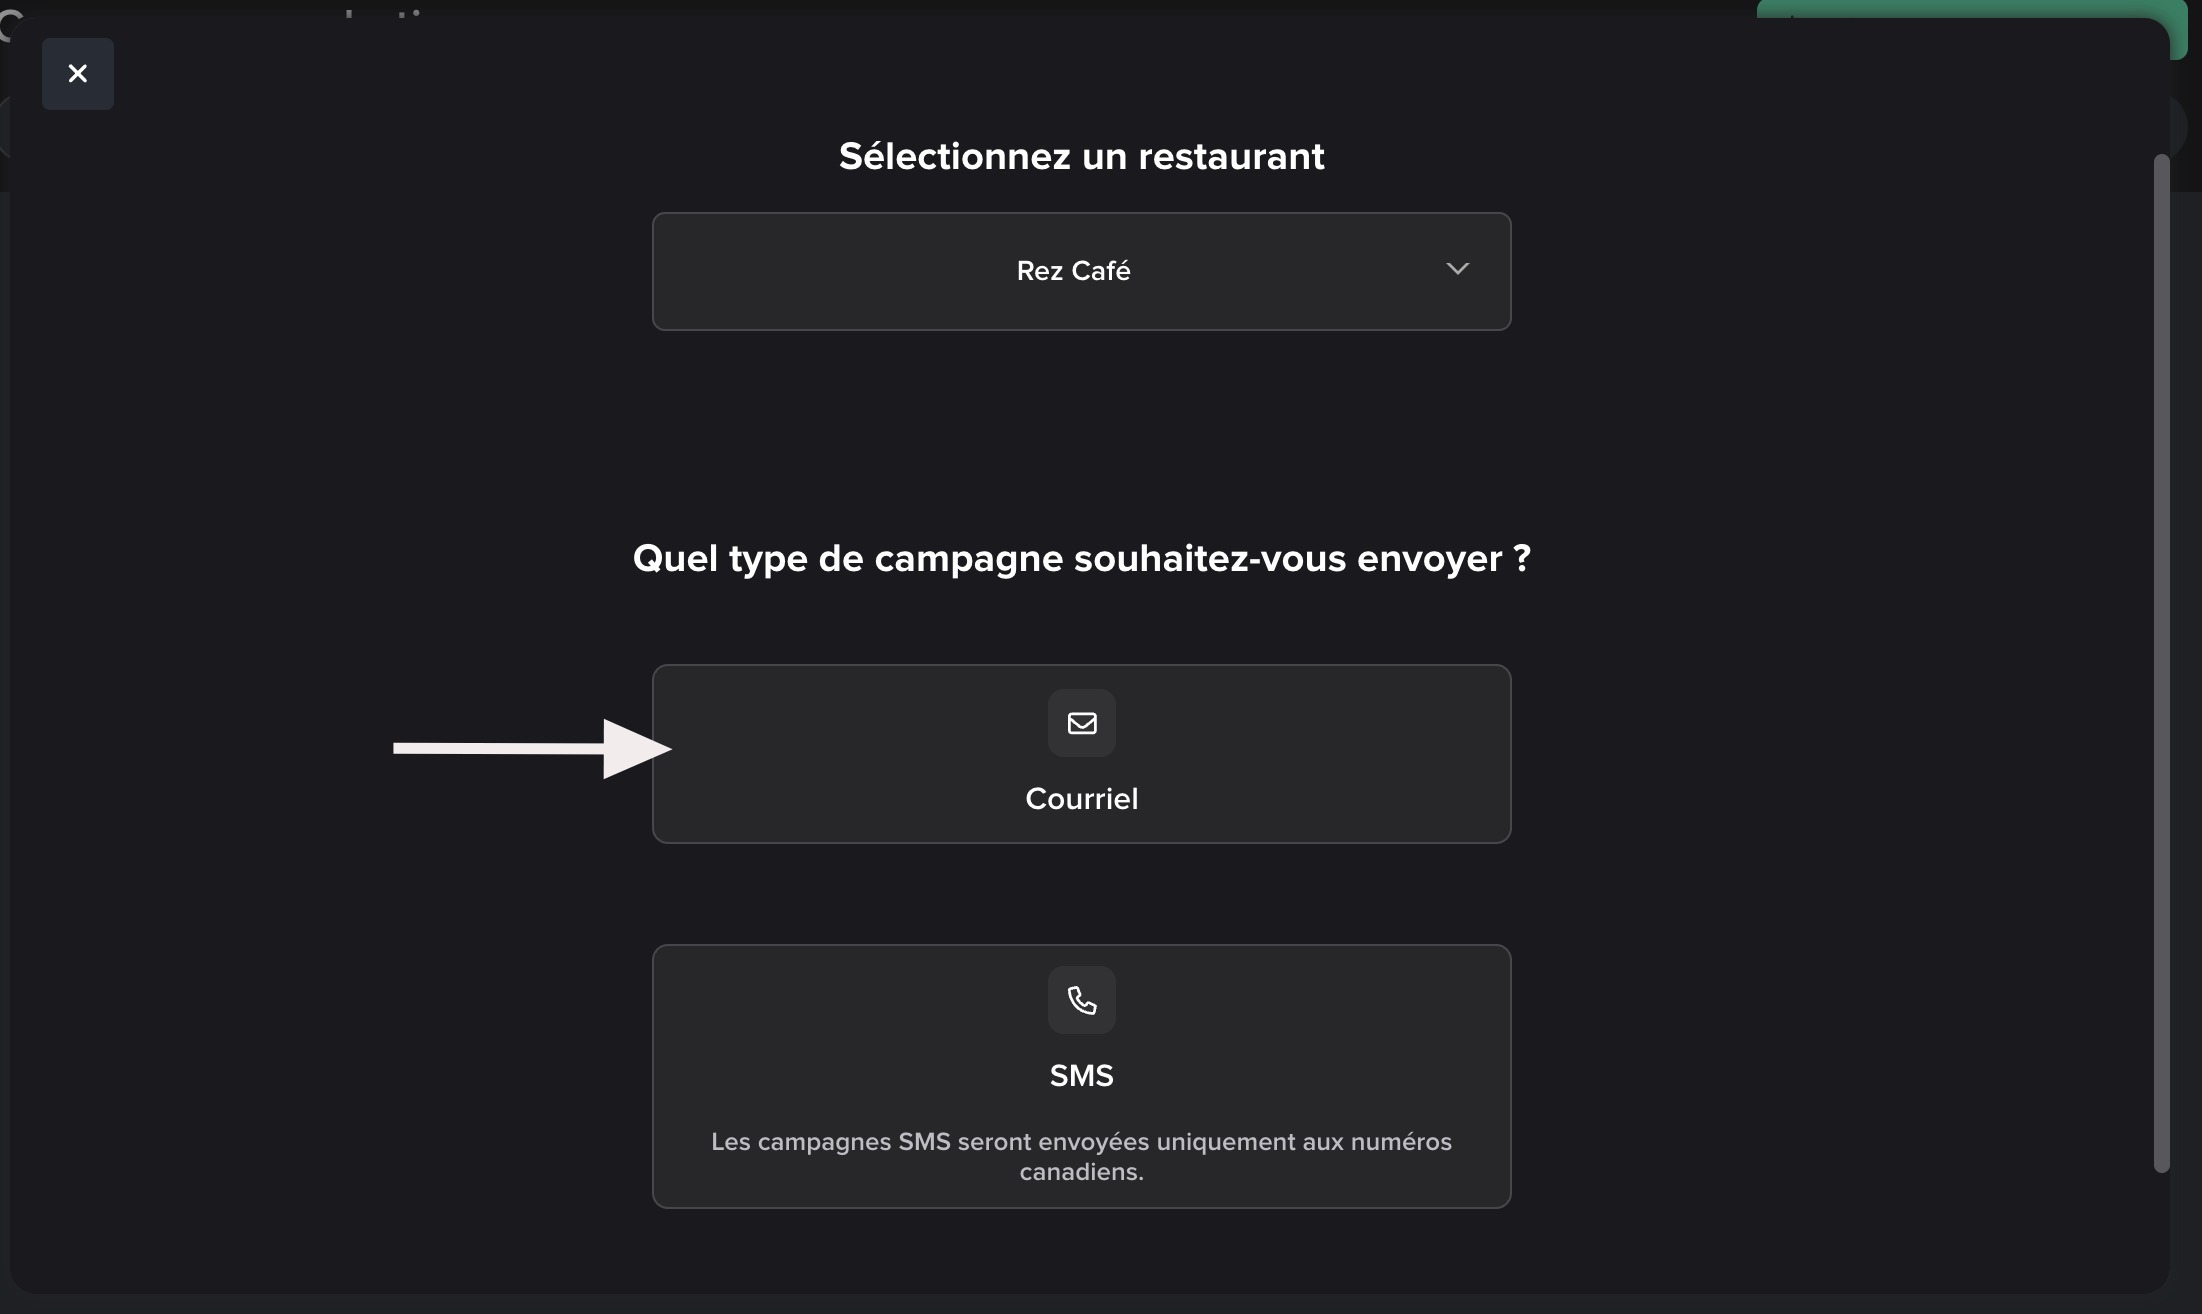Screen dimensions: 2202x1314
Task: Select the Courriel campaign label
Action: tap(1081, 799)
